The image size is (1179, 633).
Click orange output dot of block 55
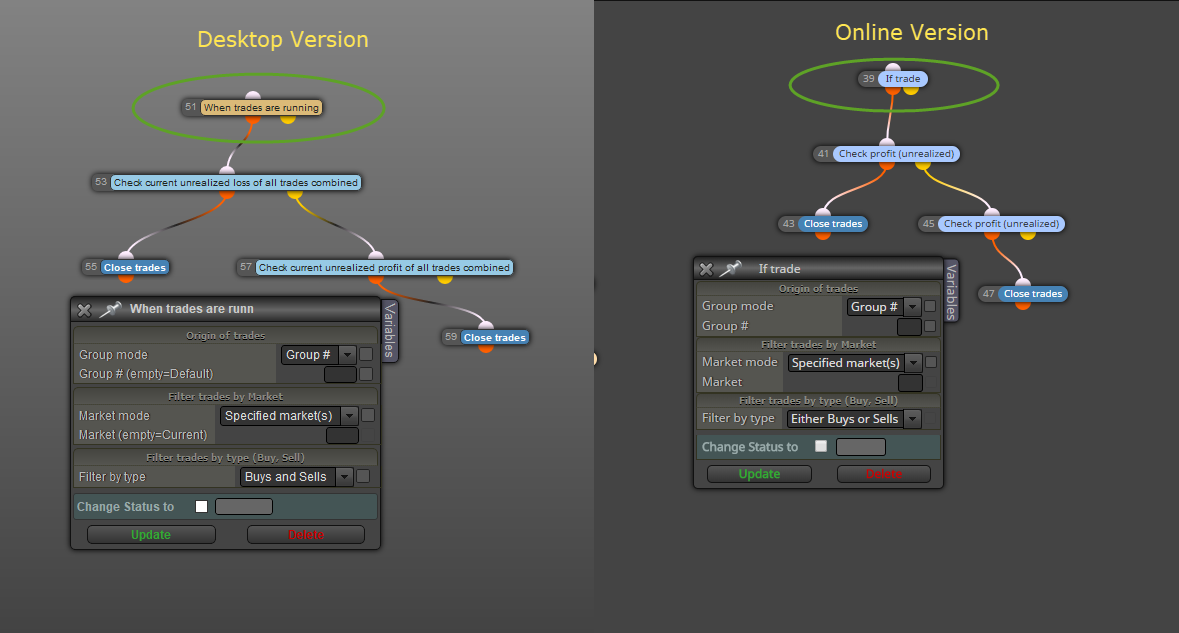(x=126, y=278)
